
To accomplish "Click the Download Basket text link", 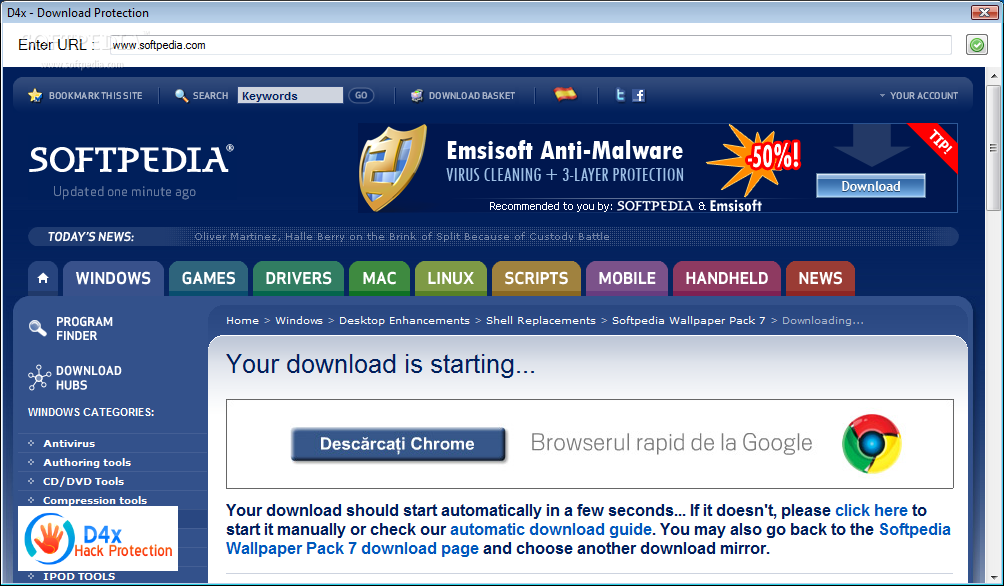I will coord(472,95).
